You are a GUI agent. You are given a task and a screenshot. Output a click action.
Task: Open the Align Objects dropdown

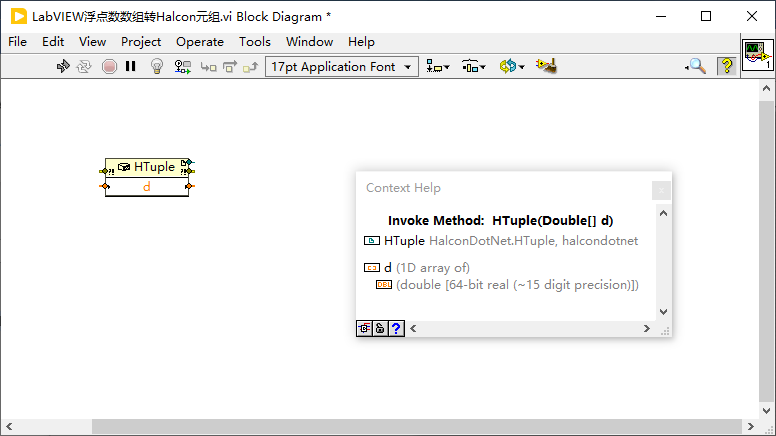click(x=438, y=66)
